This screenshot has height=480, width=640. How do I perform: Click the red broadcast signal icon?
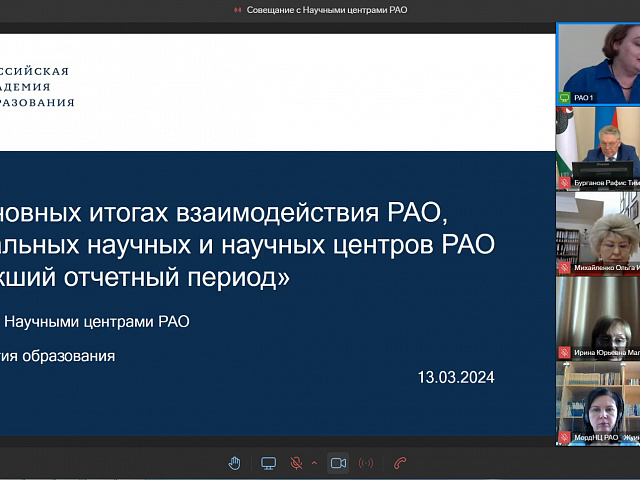coord(366,463)
